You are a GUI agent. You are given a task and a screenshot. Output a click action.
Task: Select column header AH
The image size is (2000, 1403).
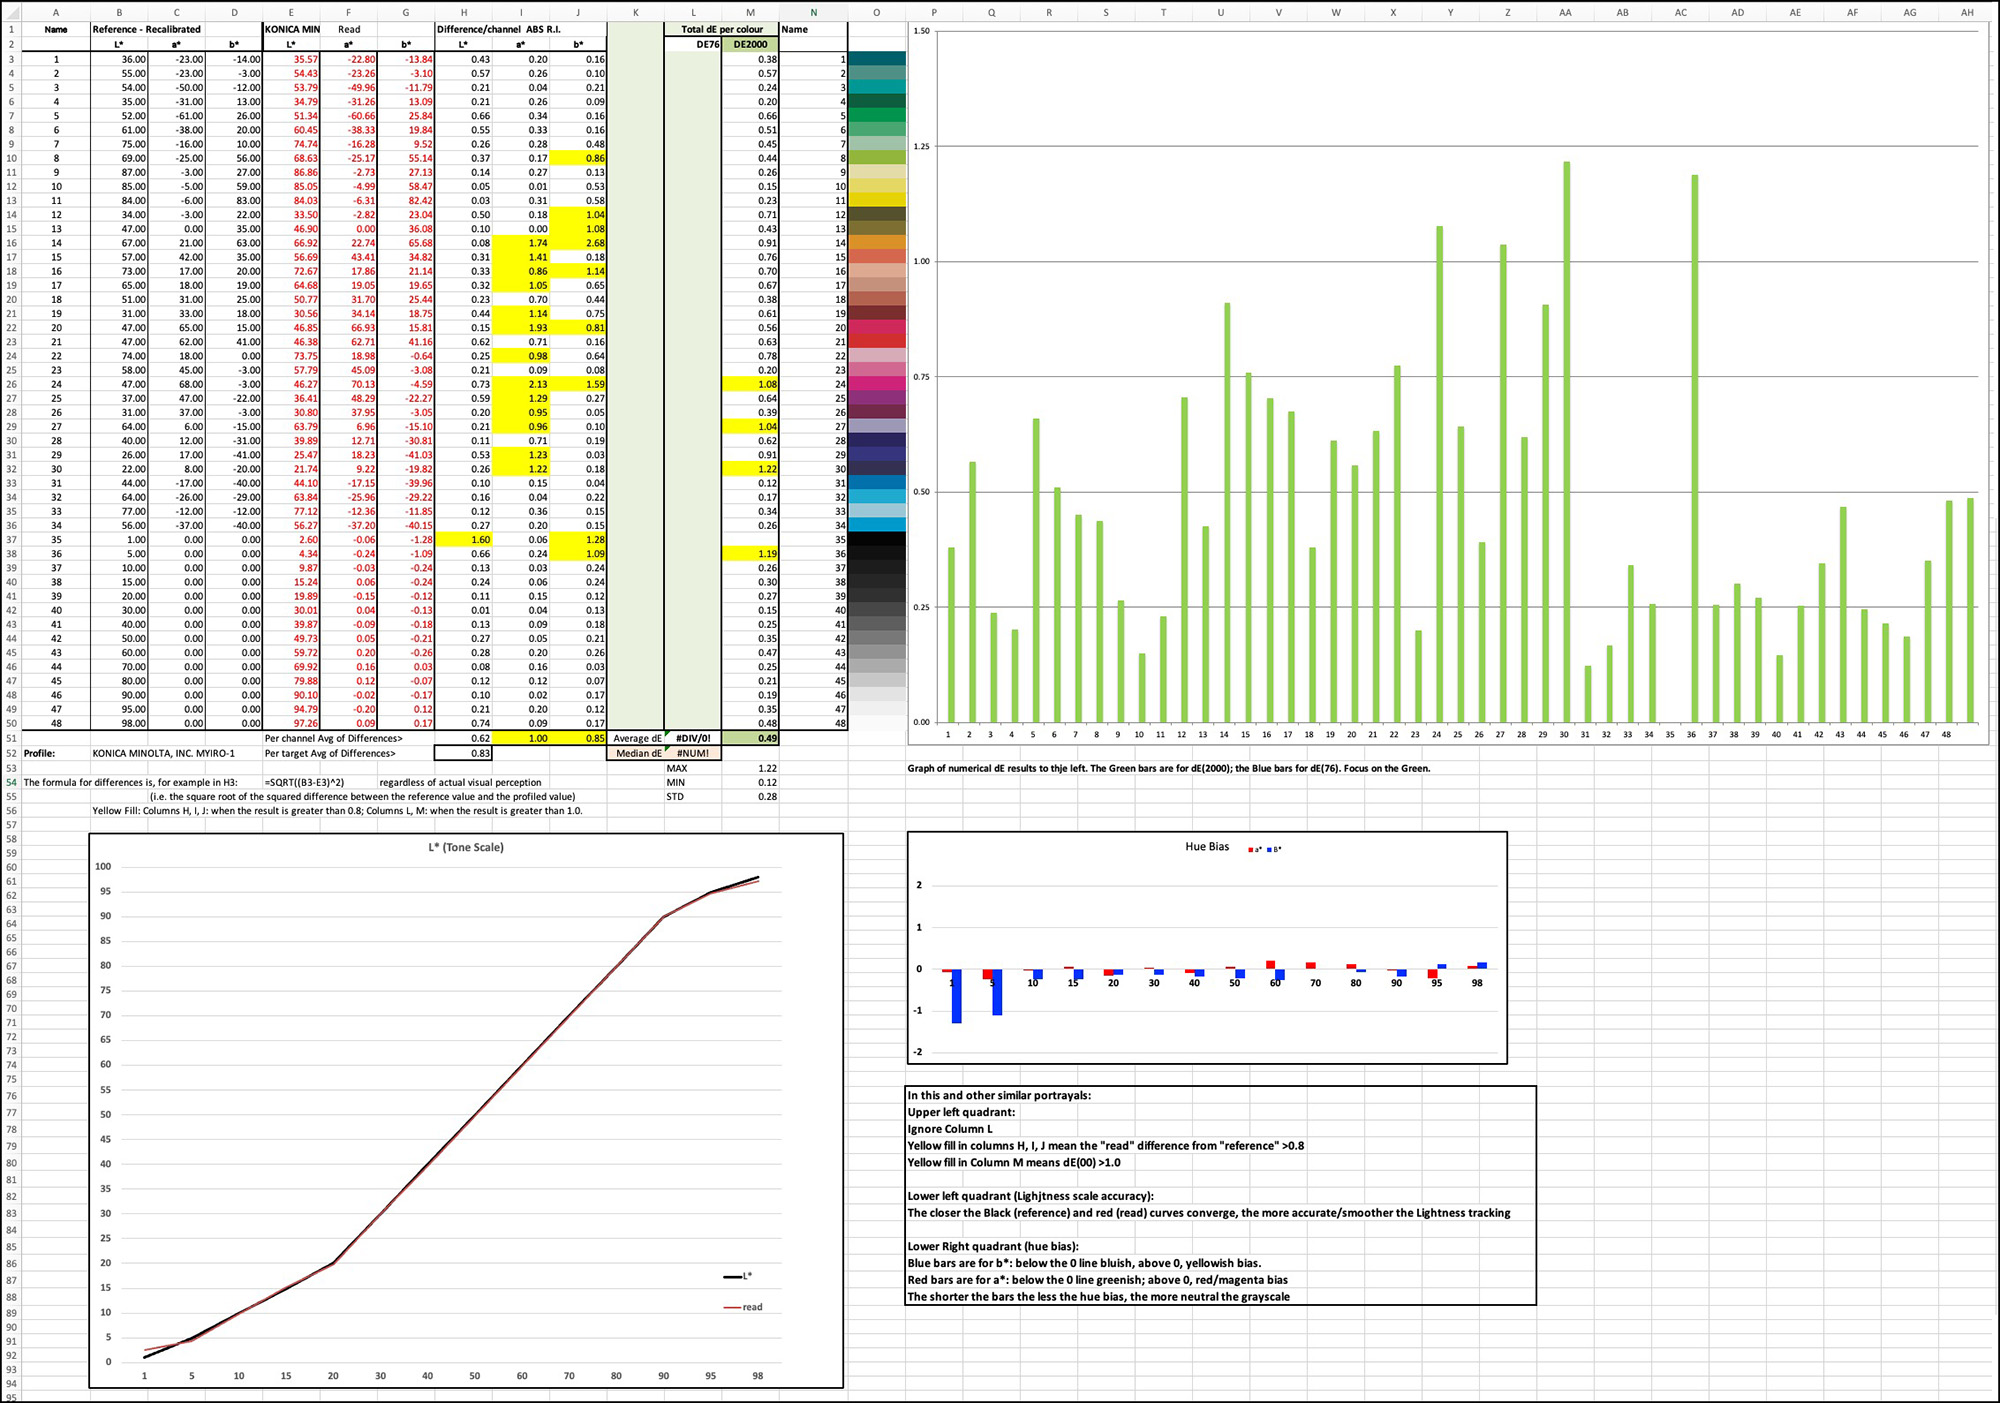pyautogui.click(x=1968, y=11)
